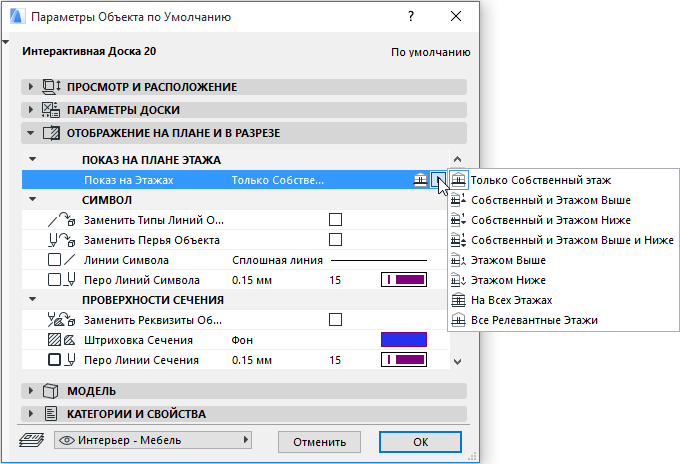The height and width of the screenshot is (464, 680).
Task: Click blue Штриховка Сечения color swatch
Action: click(x=404, y=340)
